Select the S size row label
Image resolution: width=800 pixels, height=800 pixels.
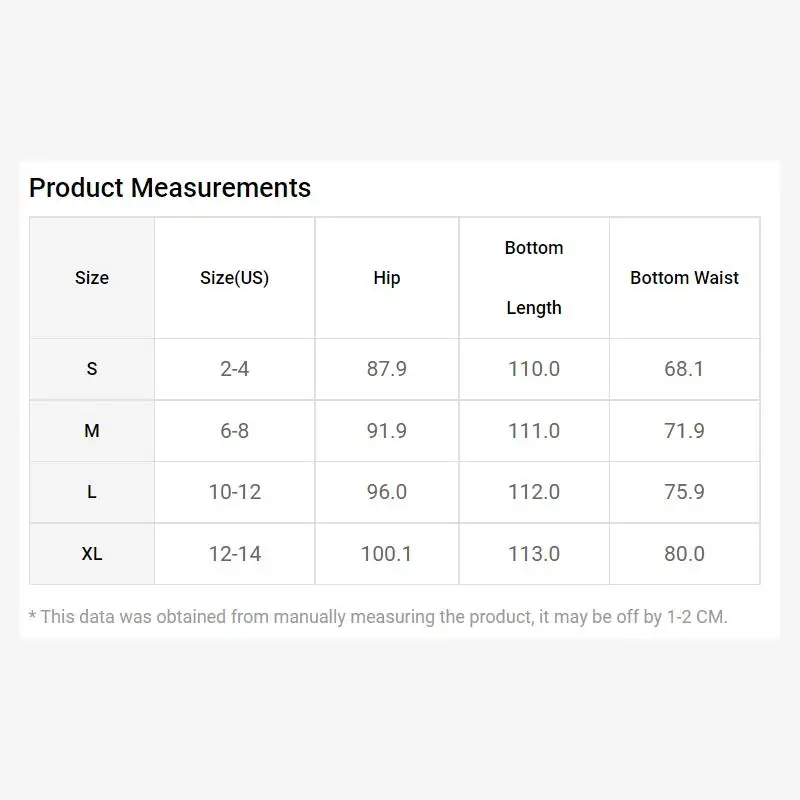point(92,369)
